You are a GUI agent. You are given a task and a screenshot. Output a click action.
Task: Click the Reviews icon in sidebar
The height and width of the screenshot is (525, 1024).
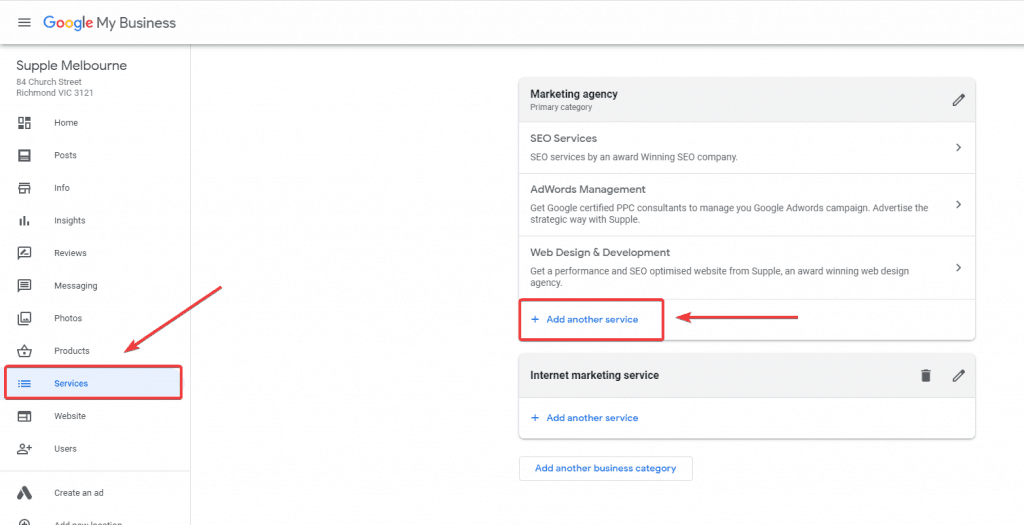point(24,253)
